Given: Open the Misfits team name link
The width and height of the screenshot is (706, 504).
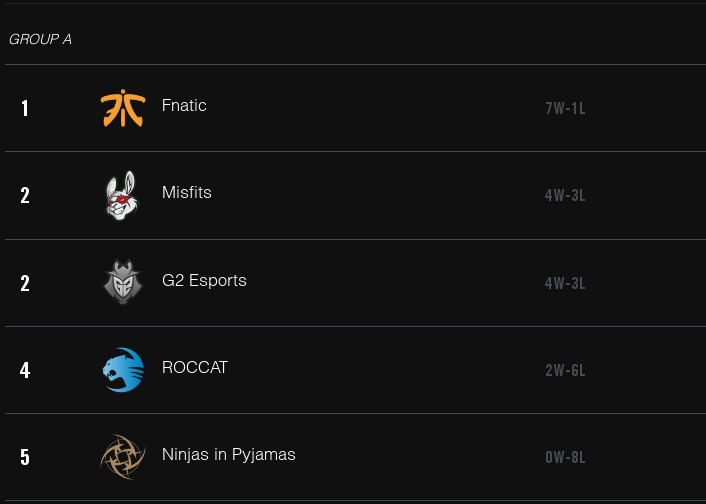Looking at the screenshot, I should (x=187, y=192).
